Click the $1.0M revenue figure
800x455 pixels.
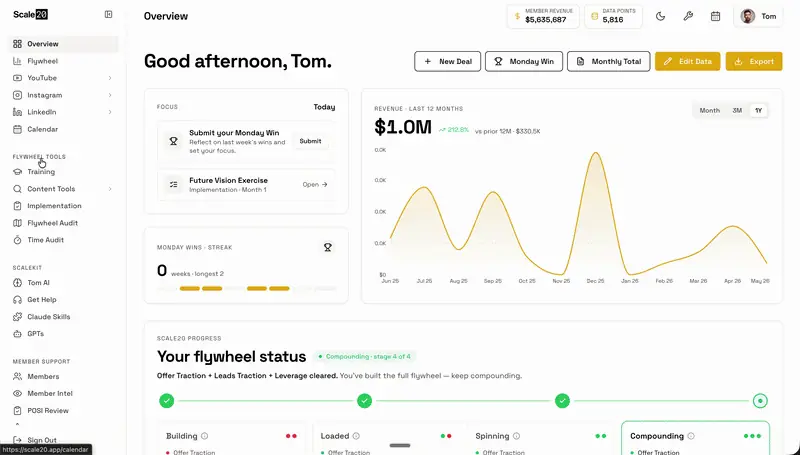[403, 127]
